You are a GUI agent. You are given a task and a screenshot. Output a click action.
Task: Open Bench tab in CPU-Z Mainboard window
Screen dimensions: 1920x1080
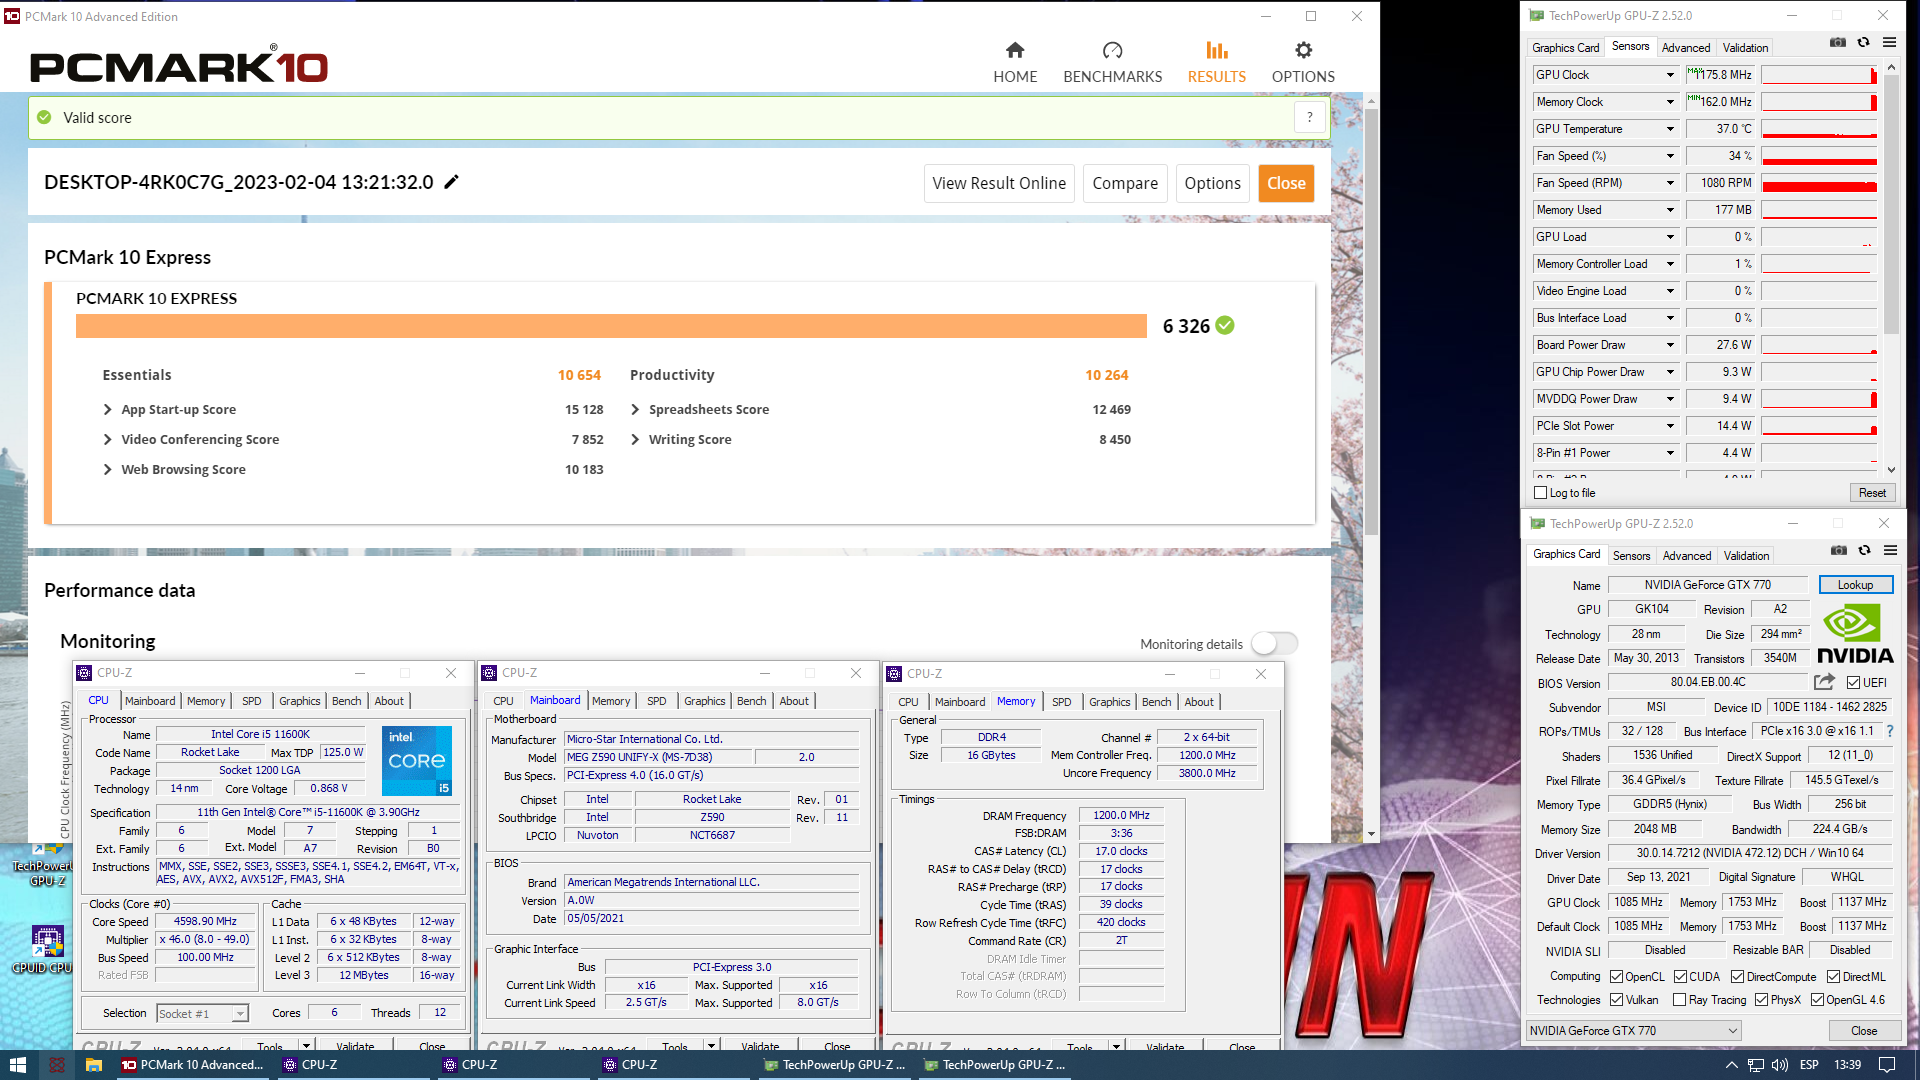(752, 701)
